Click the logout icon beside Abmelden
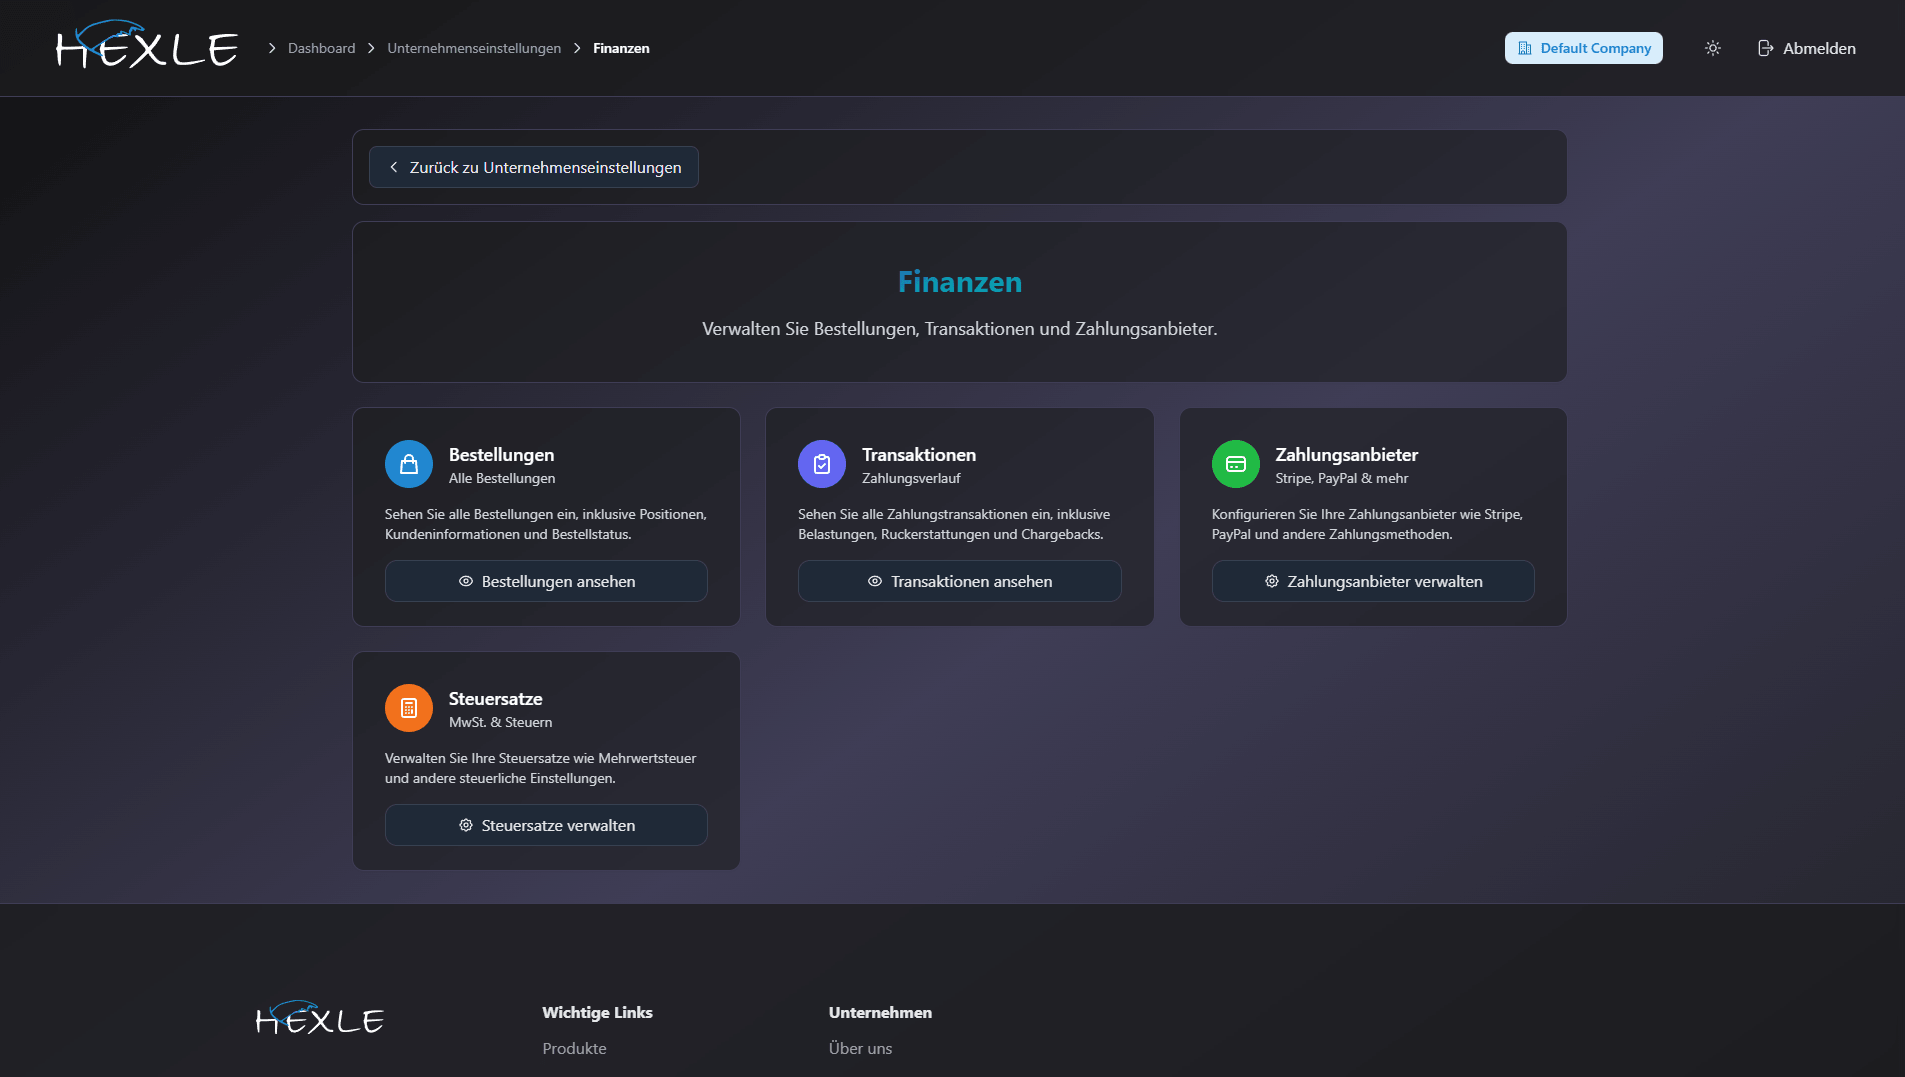 (1765, 48)
